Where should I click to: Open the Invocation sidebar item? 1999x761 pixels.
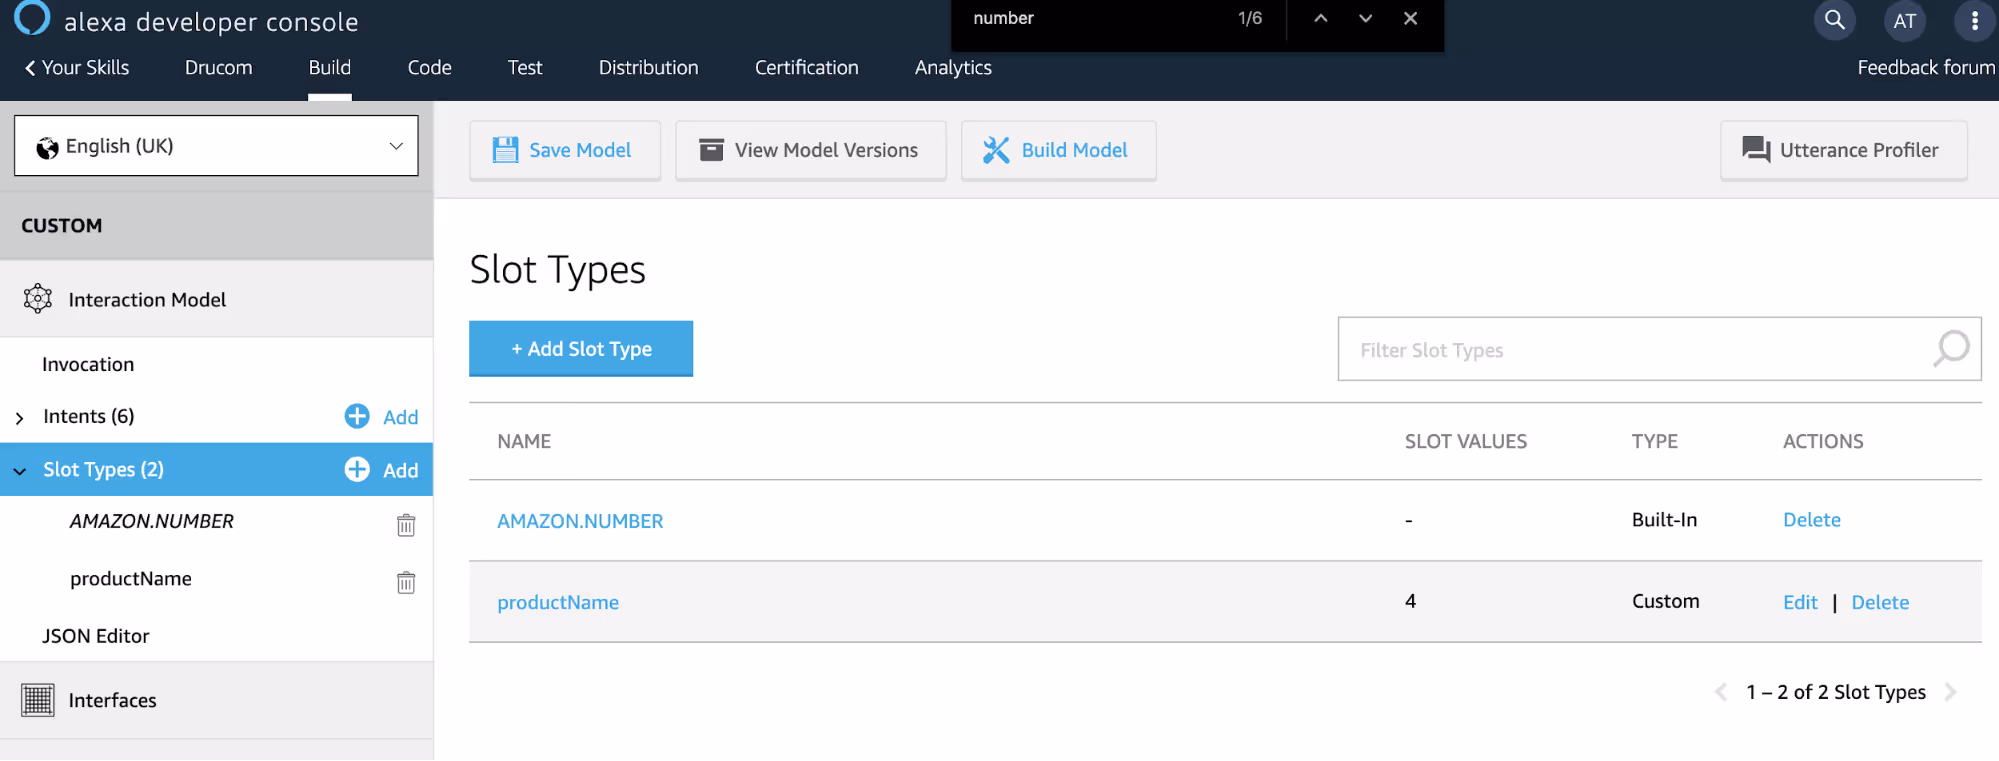(x=88, y=365)
